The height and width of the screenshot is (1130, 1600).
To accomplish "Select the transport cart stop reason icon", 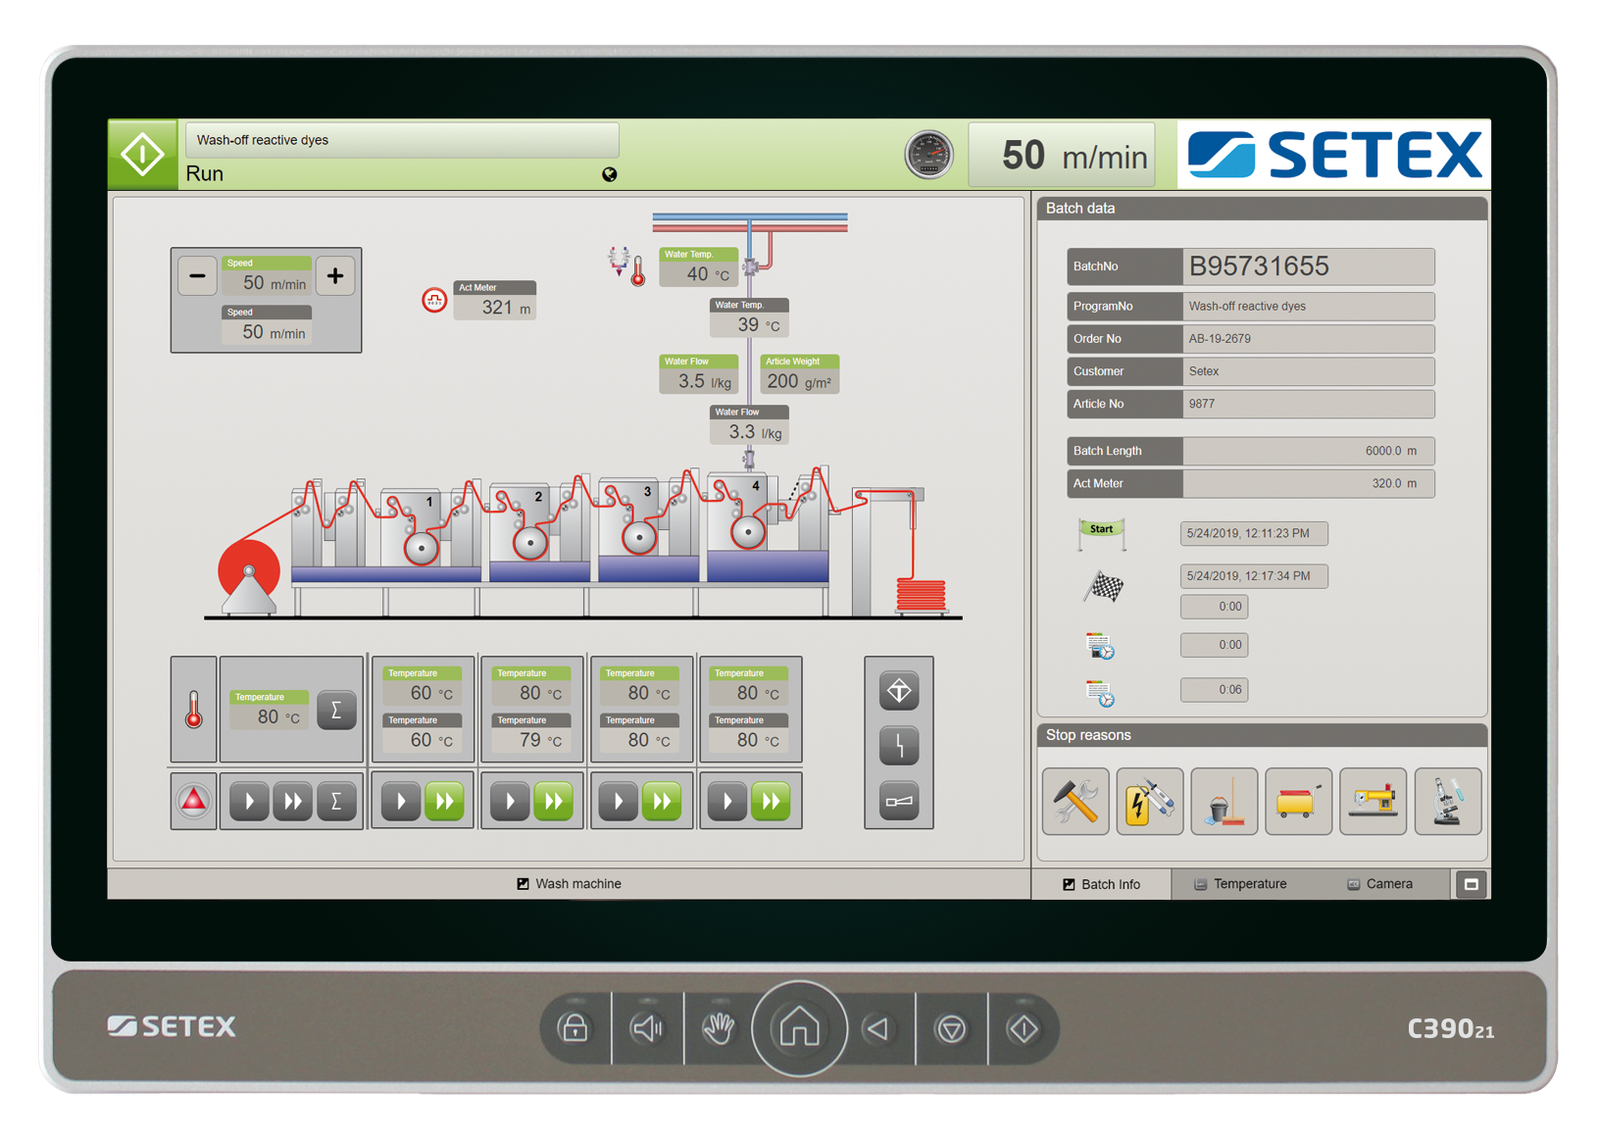I will click(x=1298, y=802).
